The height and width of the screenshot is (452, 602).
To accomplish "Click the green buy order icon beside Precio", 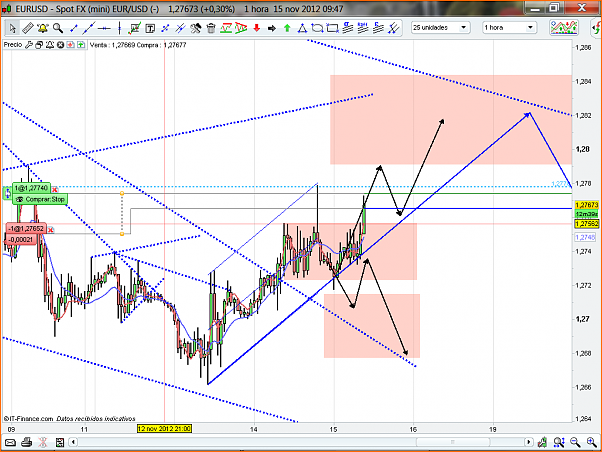I will click(81, 45).
